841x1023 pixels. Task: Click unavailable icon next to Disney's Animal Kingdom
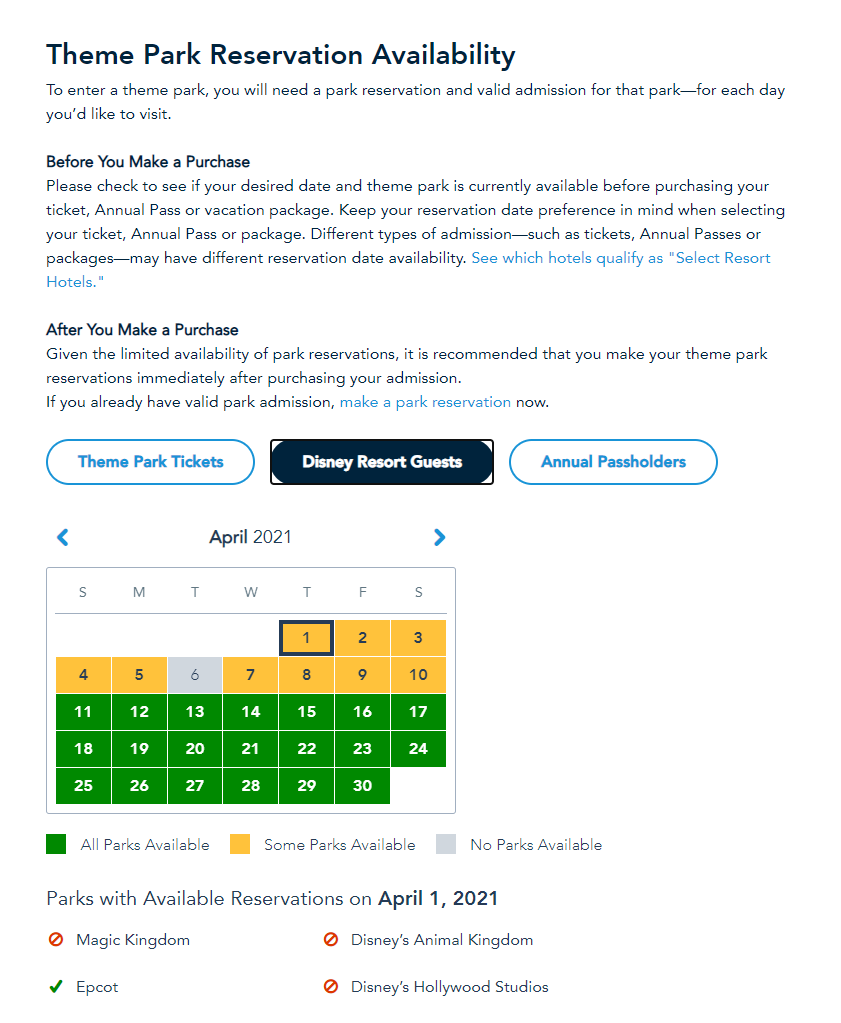pos(331,940)
